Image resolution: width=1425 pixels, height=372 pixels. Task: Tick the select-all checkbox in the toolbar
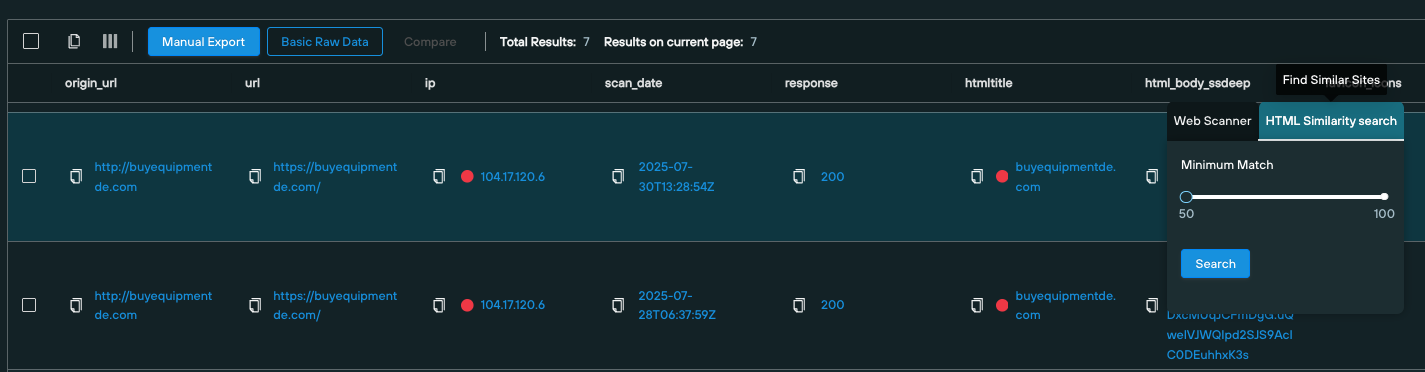pos(31,41)
